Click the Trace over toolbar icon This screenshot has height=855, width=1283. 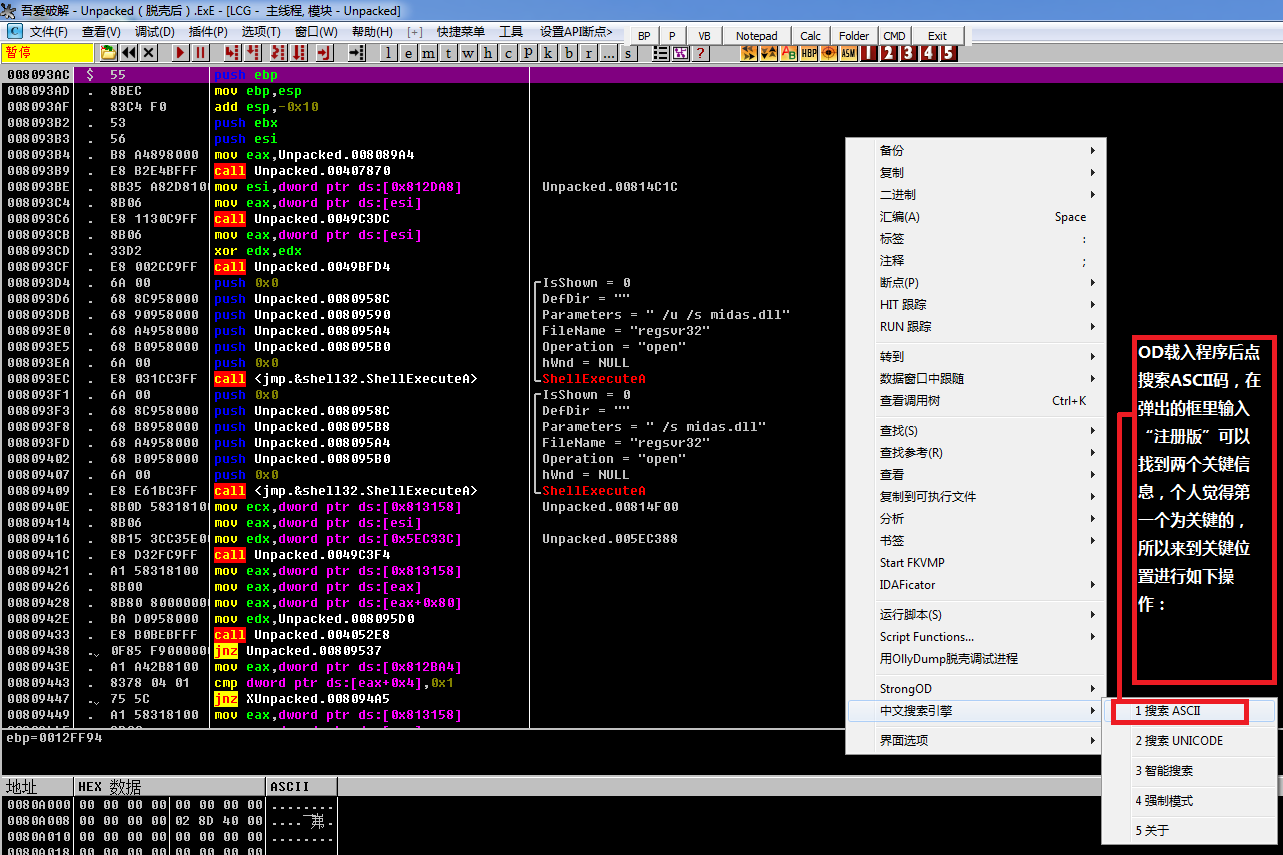298,53
